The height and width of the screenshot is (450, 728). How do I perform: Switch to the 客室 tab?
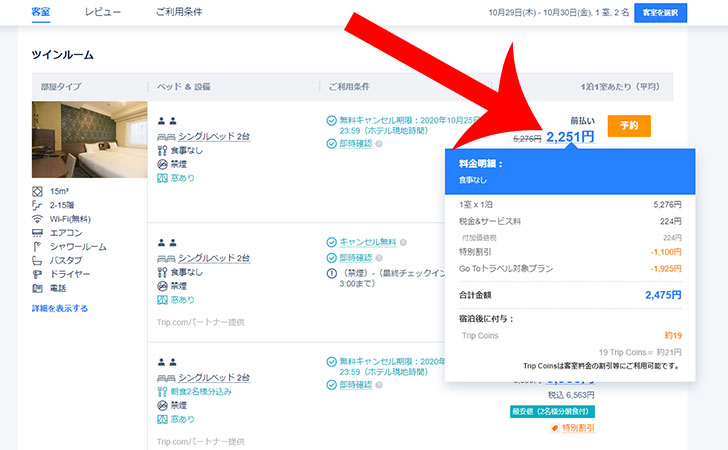pyautogui.click(x=40, y=12)
